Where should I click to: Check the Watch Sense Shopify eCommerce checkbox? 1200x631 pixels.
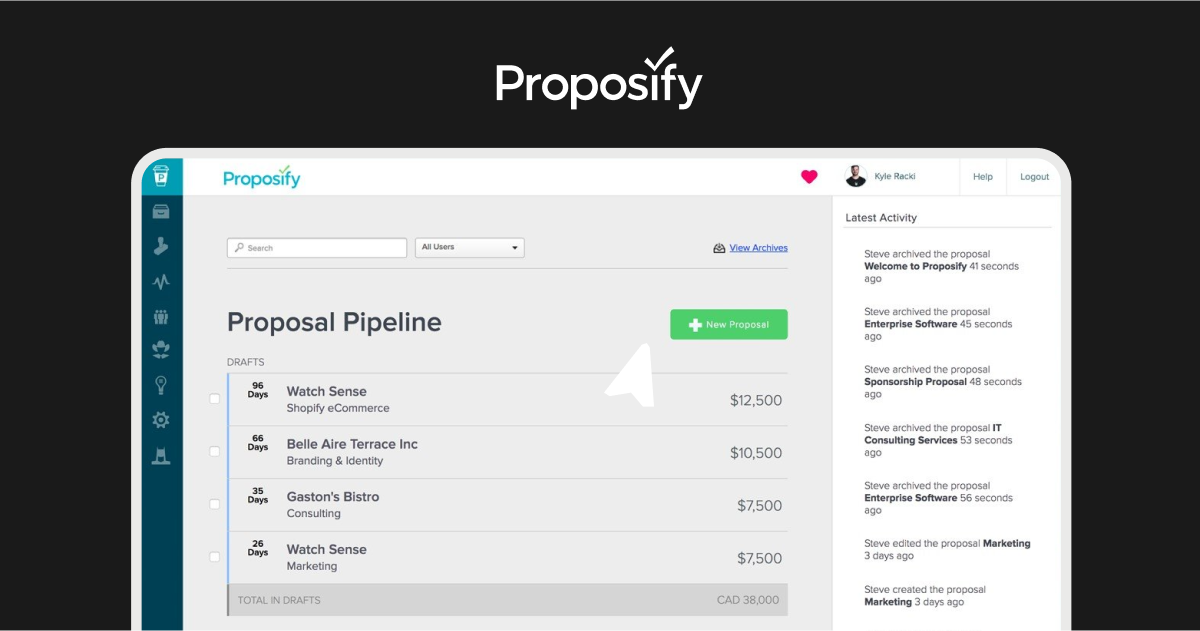pyautogui.click(x=214, y=399)
